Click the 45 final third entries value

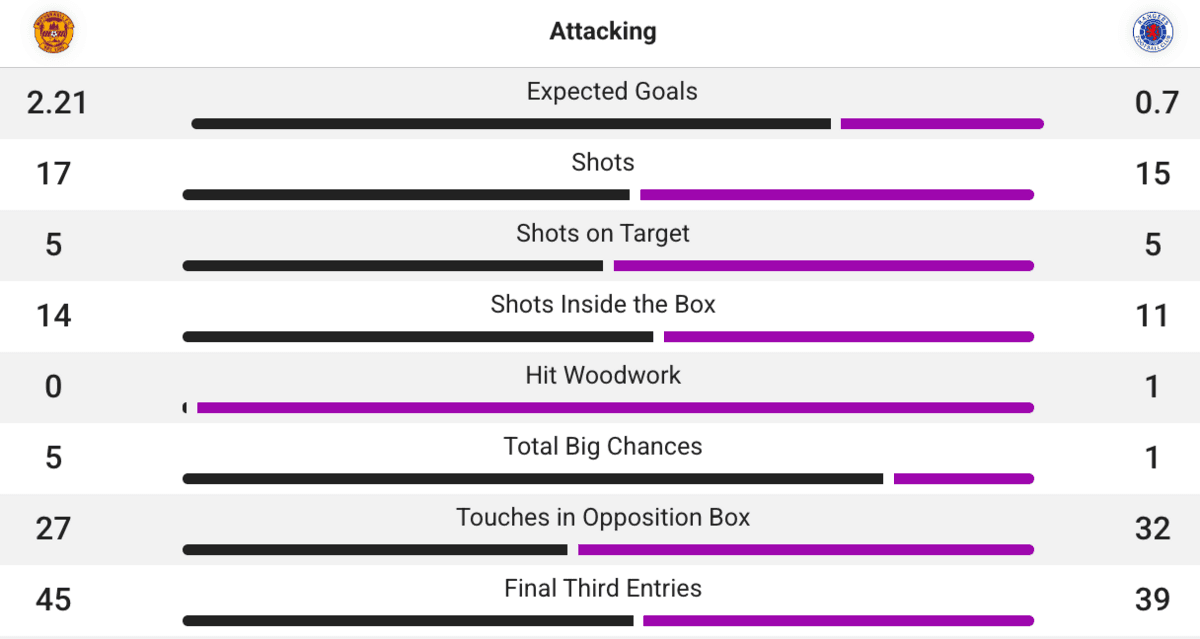point(54,599)
